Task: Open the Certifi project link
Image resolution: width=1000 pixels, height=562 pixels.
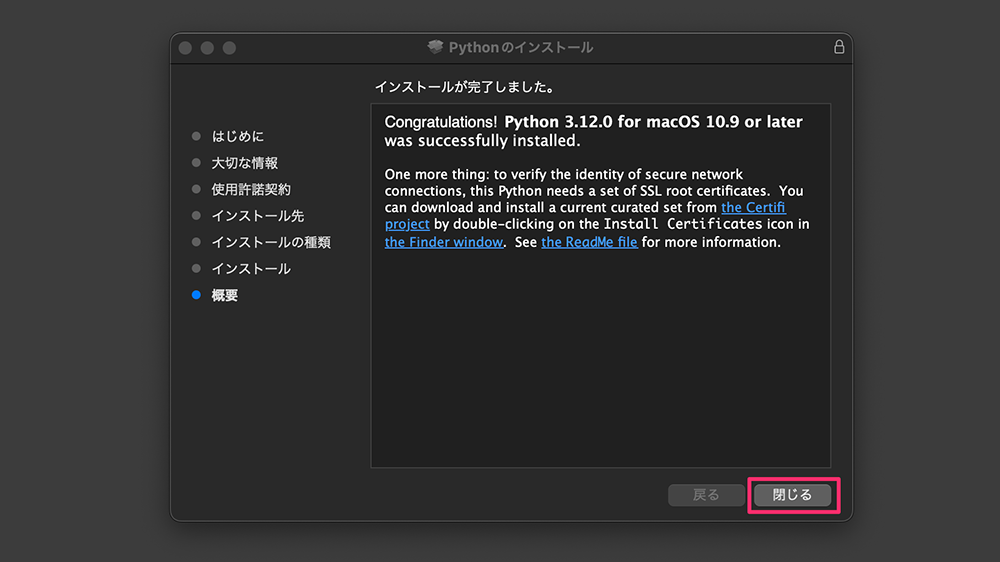Action: click(753, 207)
